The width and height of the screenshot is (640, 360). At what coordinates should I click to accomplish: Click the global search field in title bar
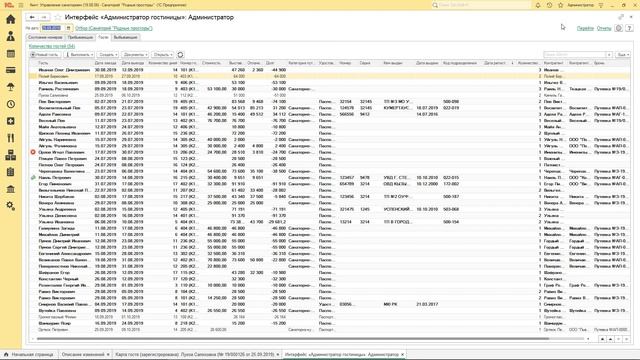click(481, 5)
